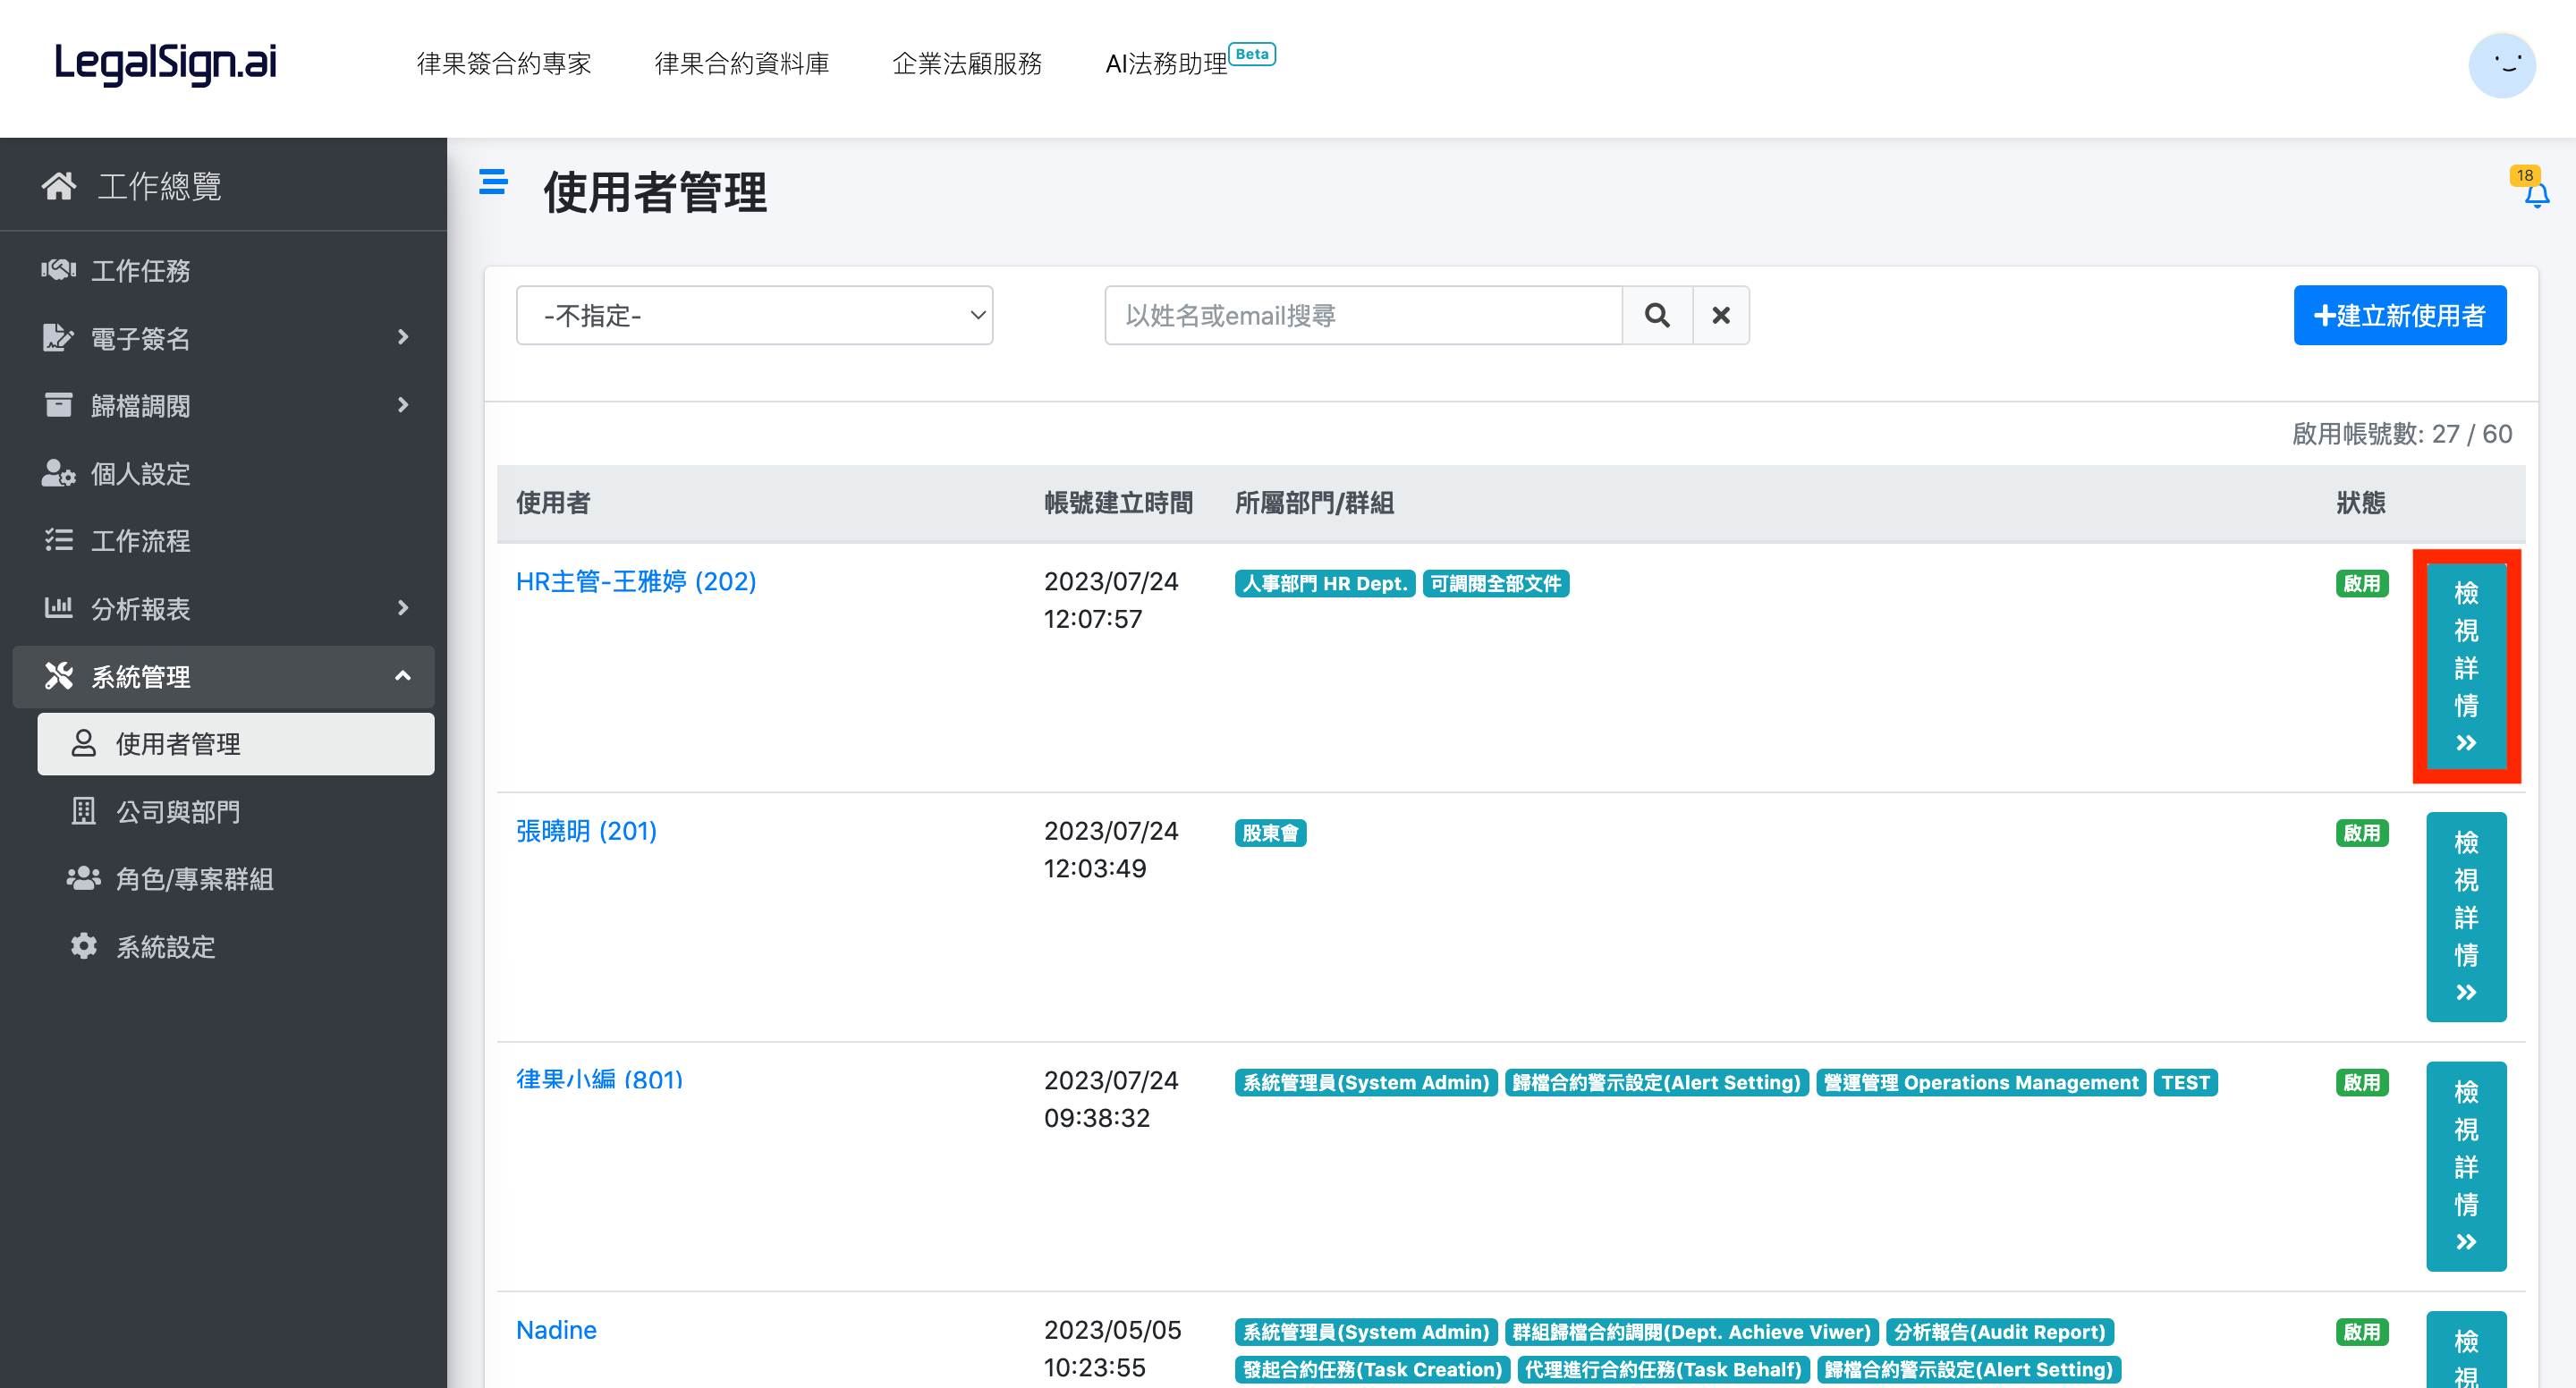Open user link 律果小編 (801)
This screenshot has width=2576, height=1388.
[x=599, y=1080]
